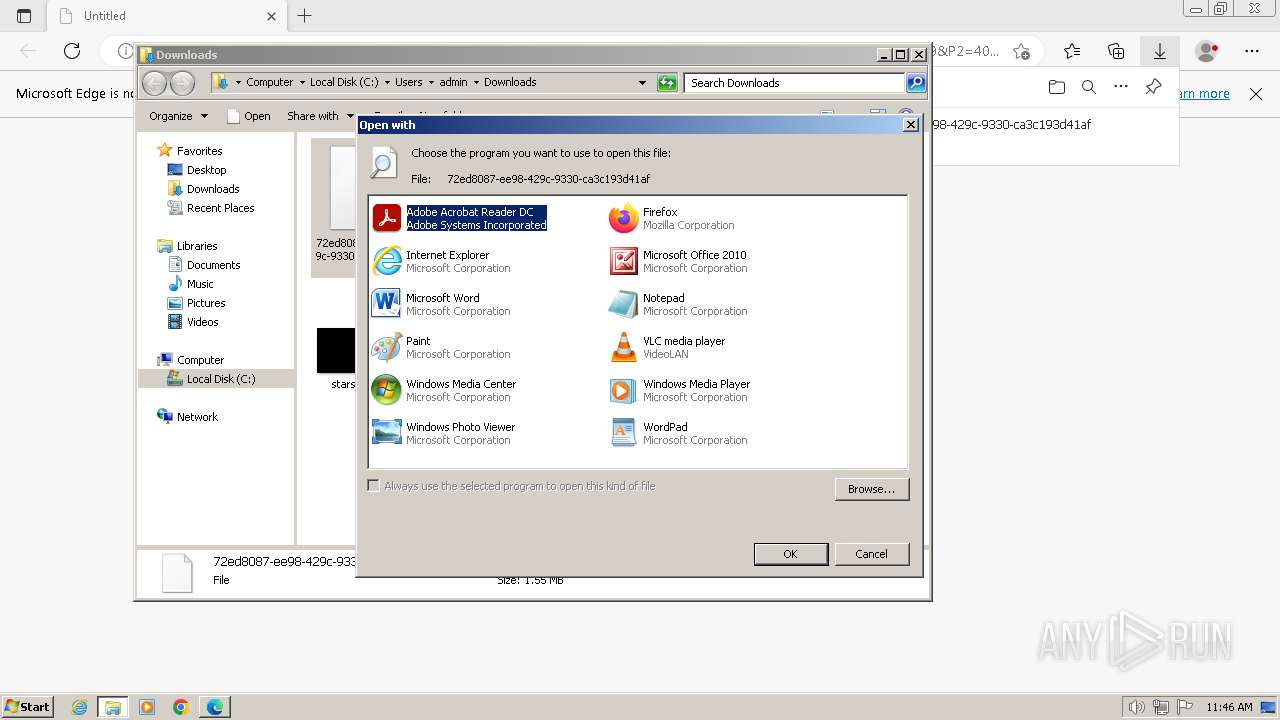The height and width of the screenshot is (720, 1280).
Task: Click the taskbar clock 11:46 AM
Action: [1229, 707]
